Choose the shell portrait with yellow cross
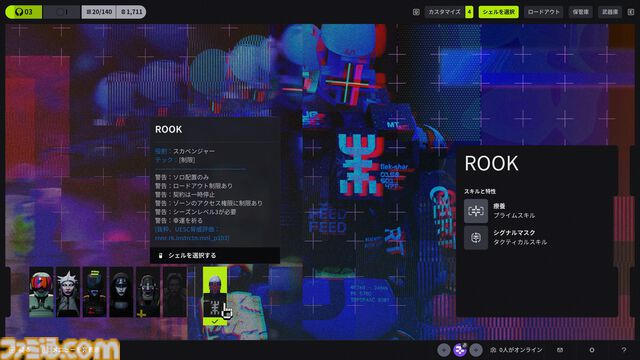 [148, 292]
